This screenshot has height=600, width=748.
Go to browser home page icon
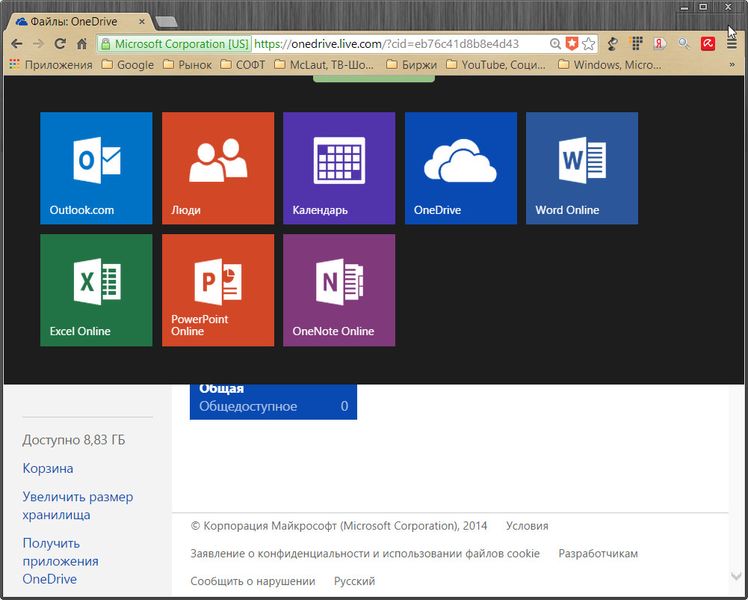82,44
